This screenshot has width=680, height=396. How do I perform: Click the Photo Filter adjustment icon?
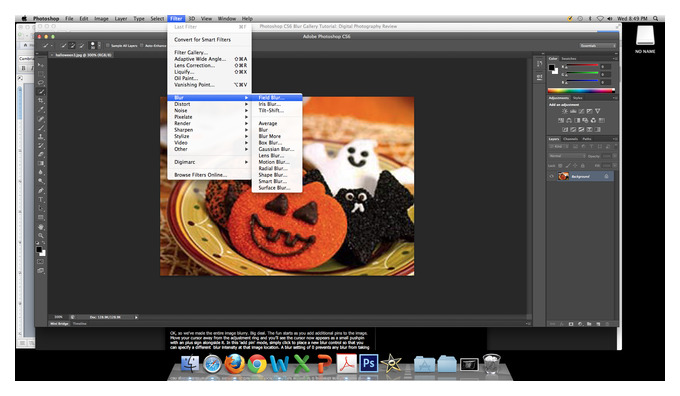coord(585,120)
